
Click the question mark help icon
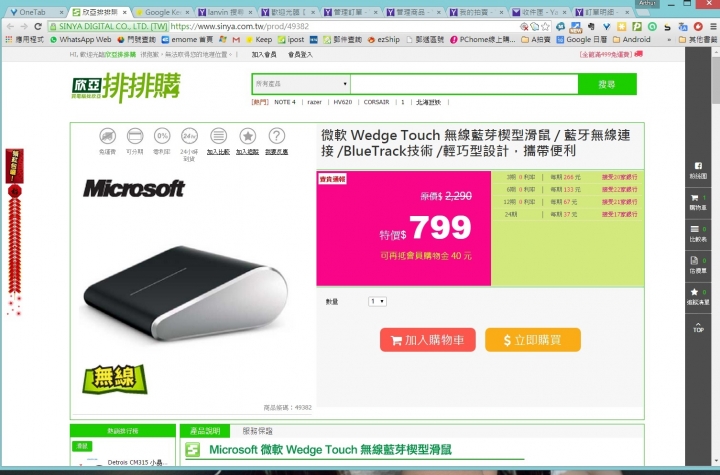[276, 136]
